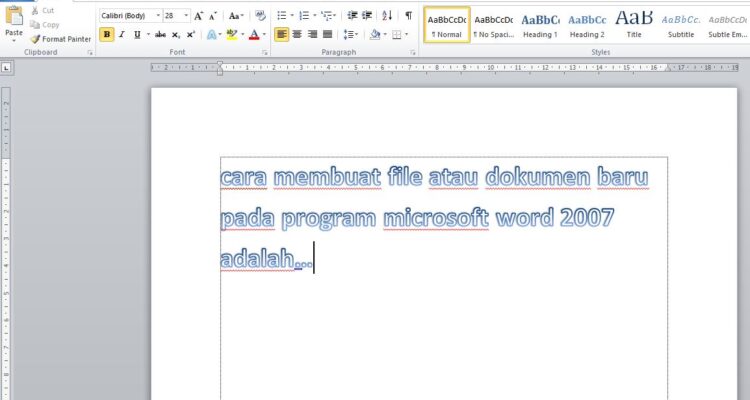Screen dimensions: 750x400
Task: Expand the bullet library dropdown arrow
Action: click(x=292, y=16)
